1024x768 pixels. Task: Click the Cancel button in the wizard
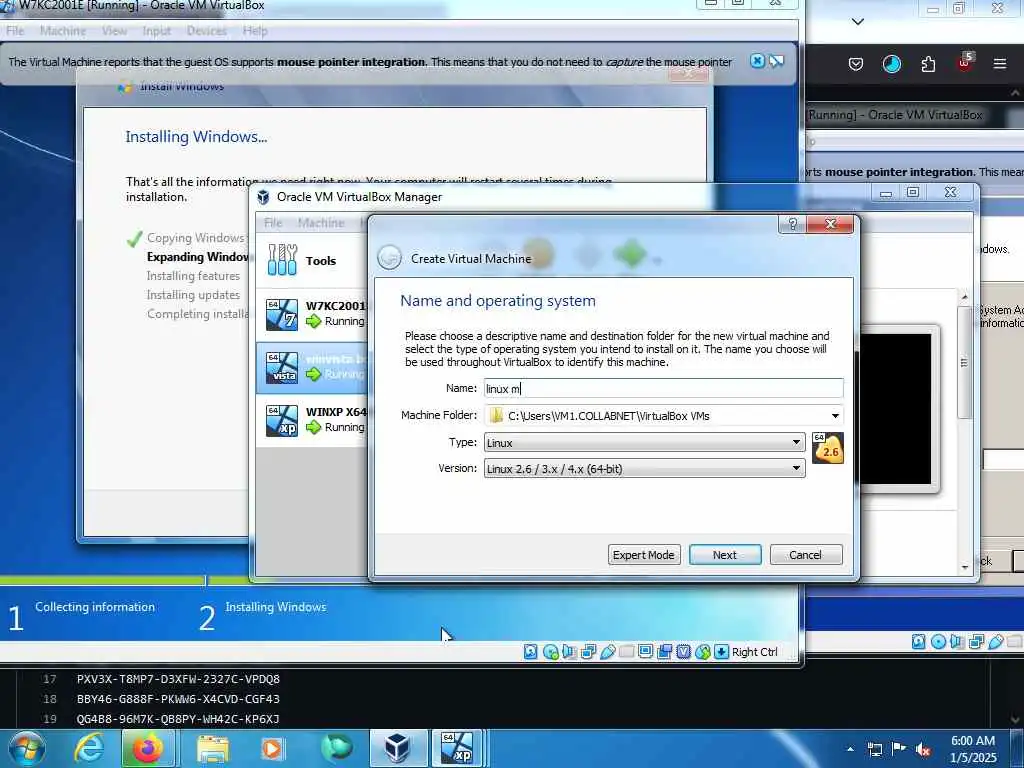click(806, 554)
